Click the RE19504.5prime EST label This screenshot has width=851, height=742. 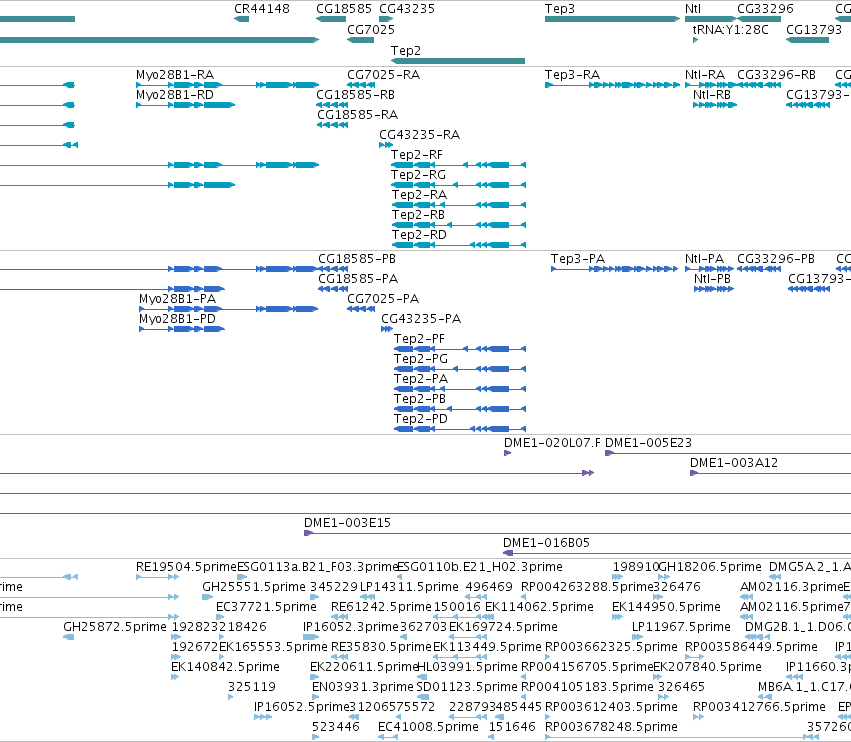click(x=187, y=567)
